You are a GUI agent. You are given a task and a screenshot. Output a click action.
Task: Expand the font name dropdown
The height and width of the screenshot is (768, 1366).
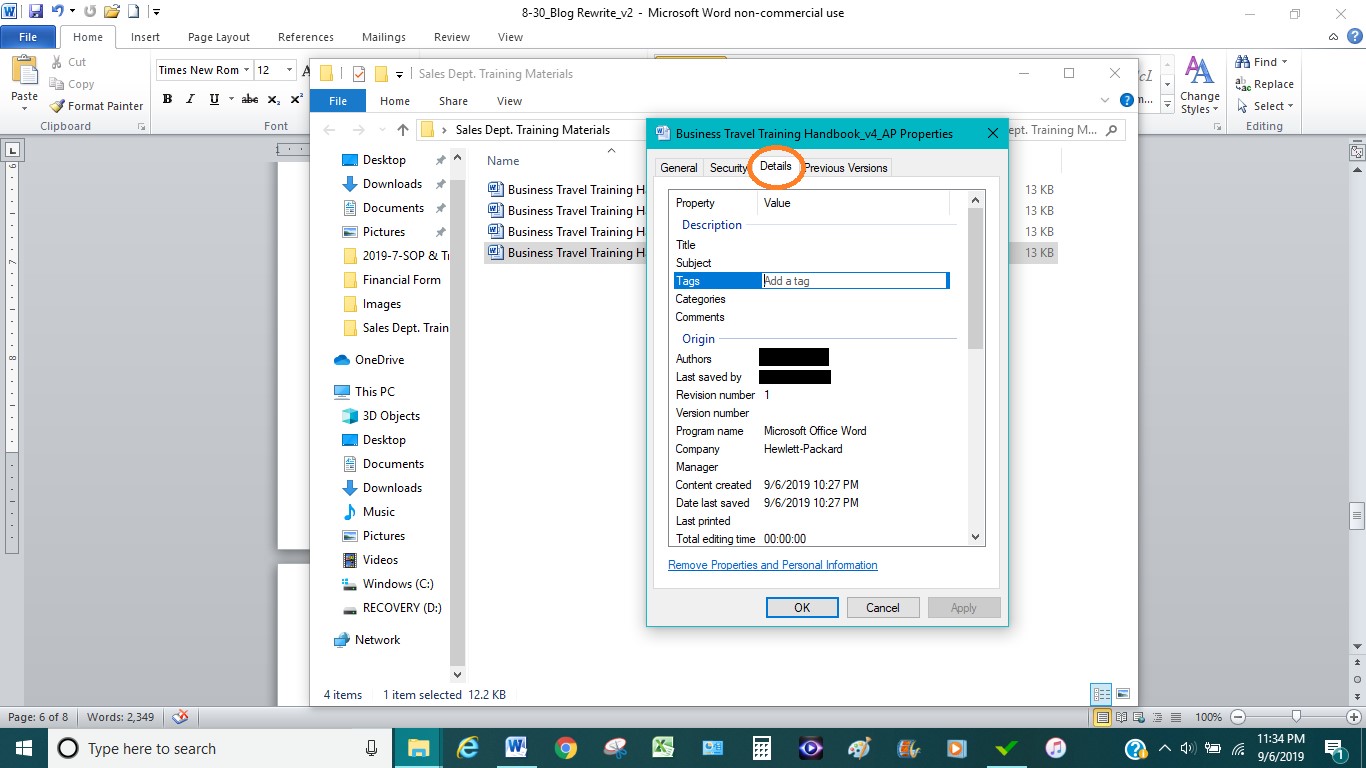click(x=246, y=70)
